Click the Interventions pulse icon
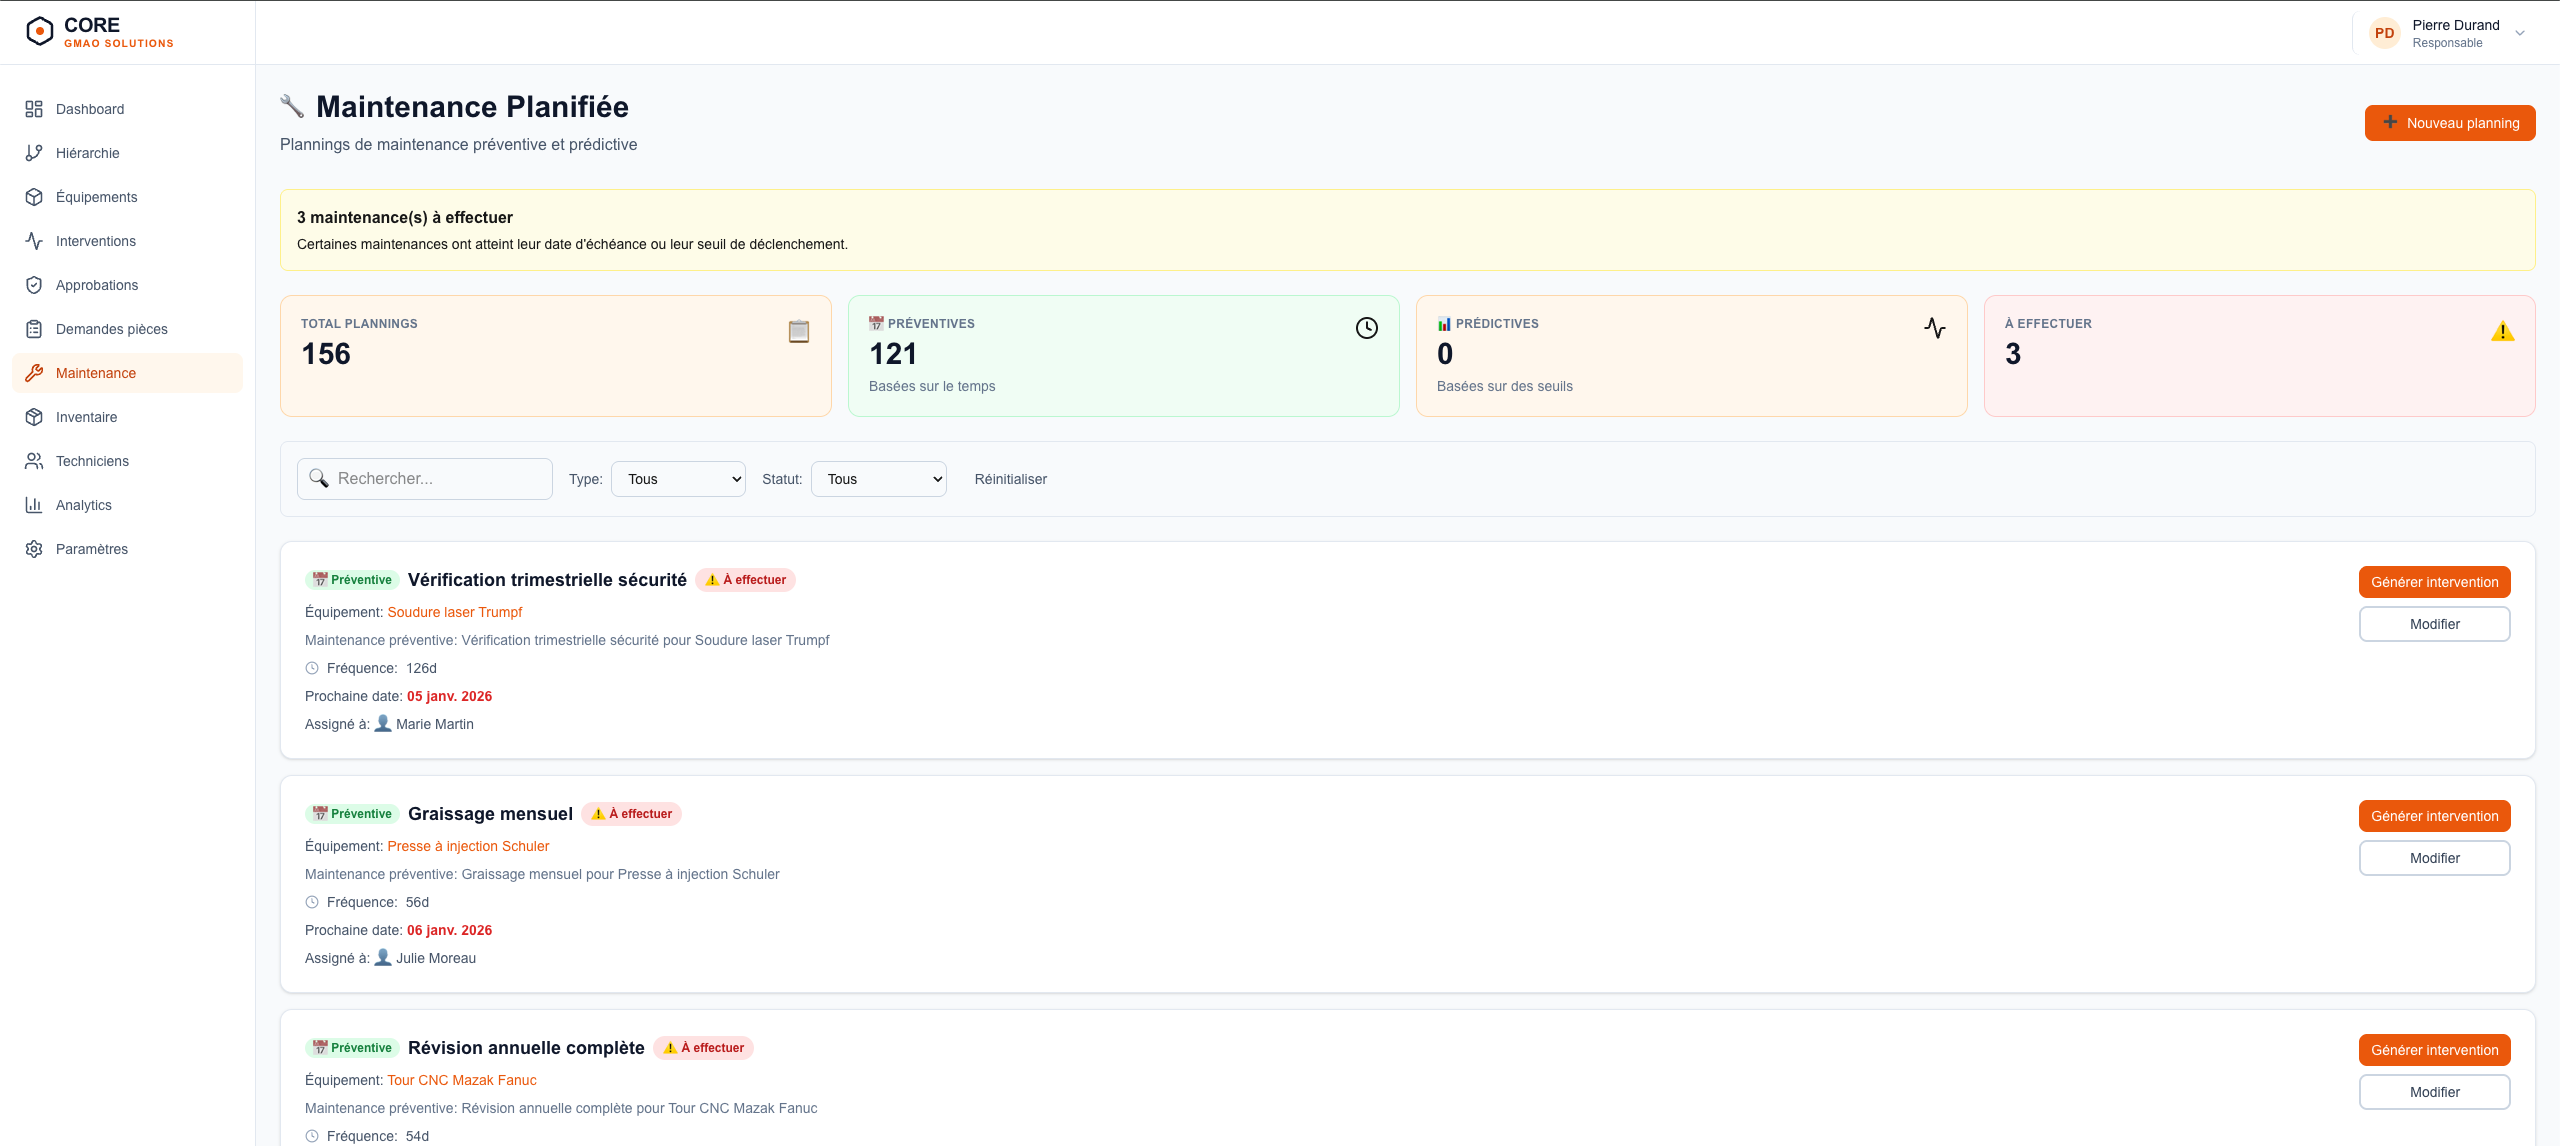Screen dimensions: 2560x1146 (34, 241)
